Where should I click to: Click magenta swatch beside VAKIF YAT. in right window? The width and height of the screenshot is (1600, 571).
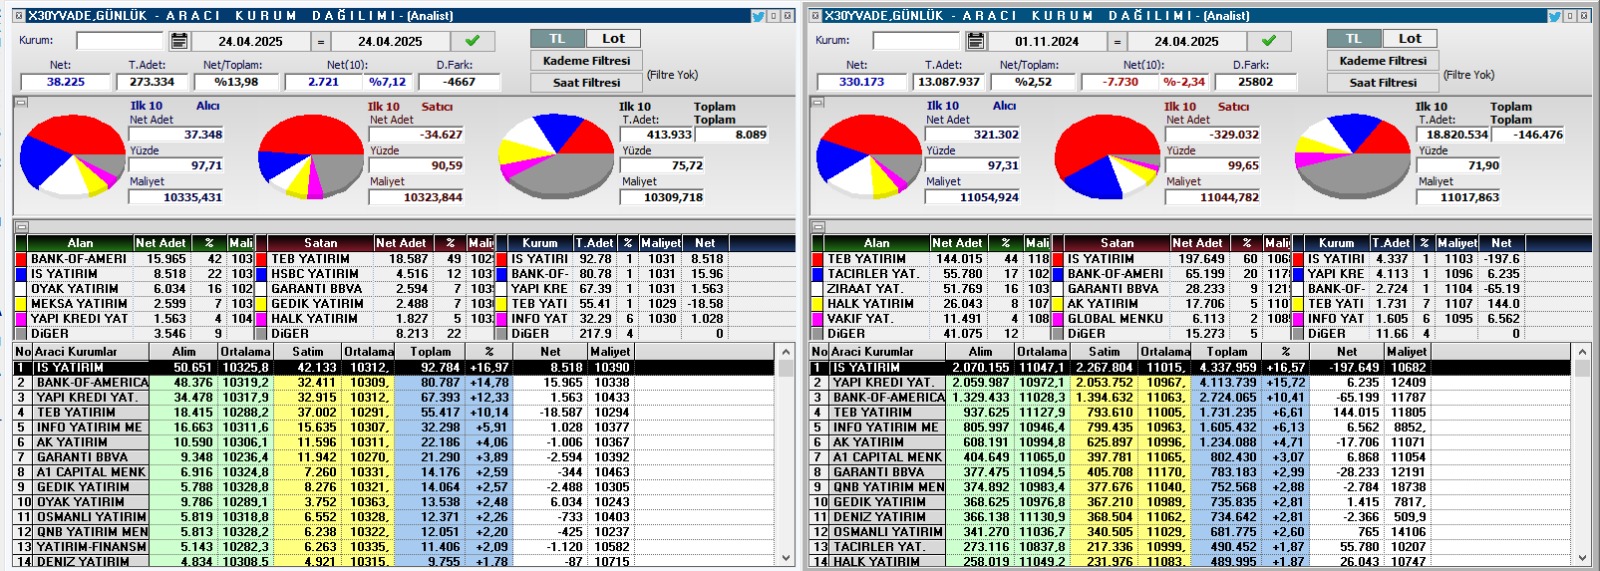click(x=817, y=319)
